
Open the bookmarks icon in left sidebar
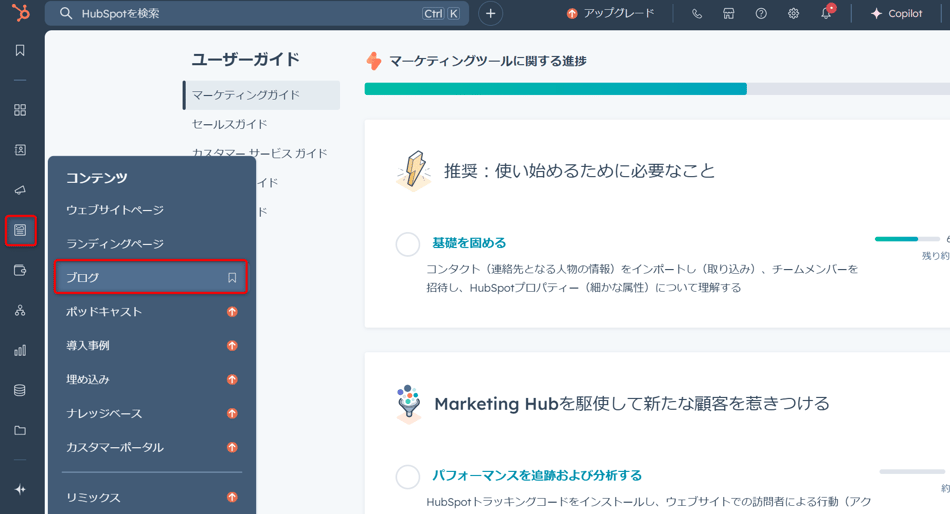20,50
